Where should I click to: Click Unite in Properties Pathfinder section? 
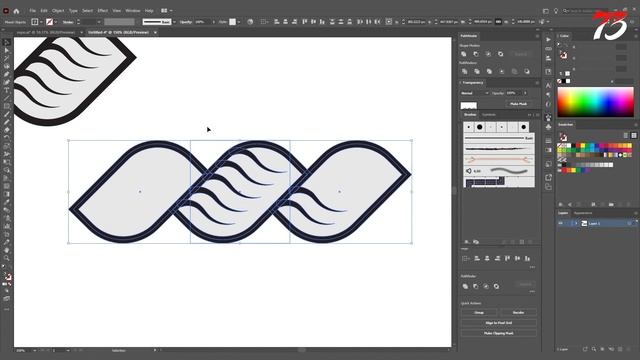[x=465, y=287]
